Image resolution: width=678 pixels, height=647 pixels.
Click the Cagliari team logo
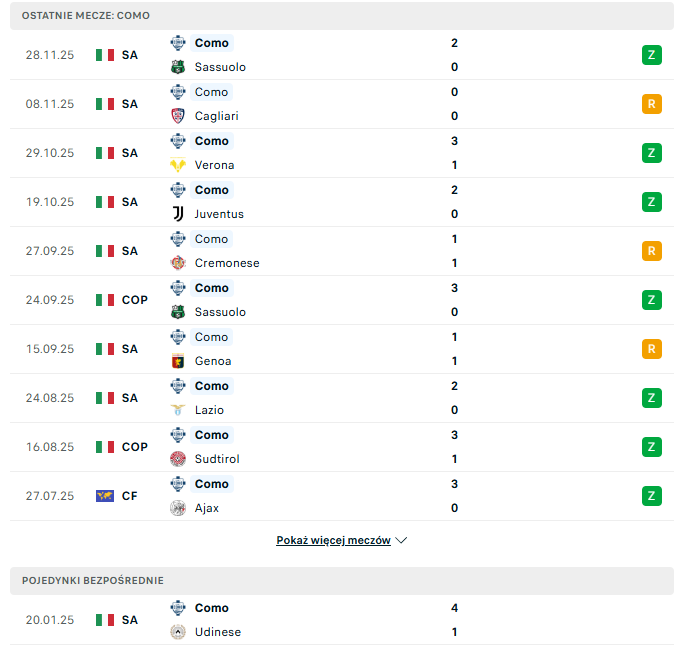(x=178, y=116)
